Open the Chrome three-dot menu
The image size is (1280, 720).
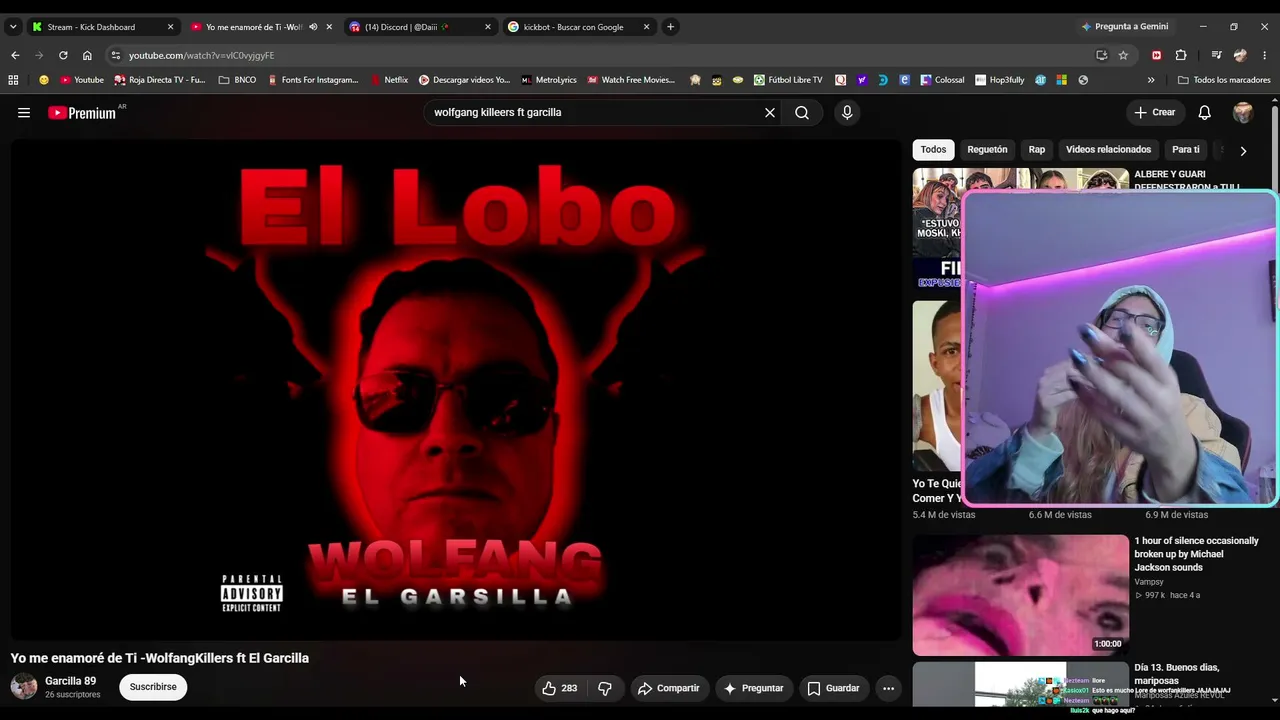(x=1265, y=55)
